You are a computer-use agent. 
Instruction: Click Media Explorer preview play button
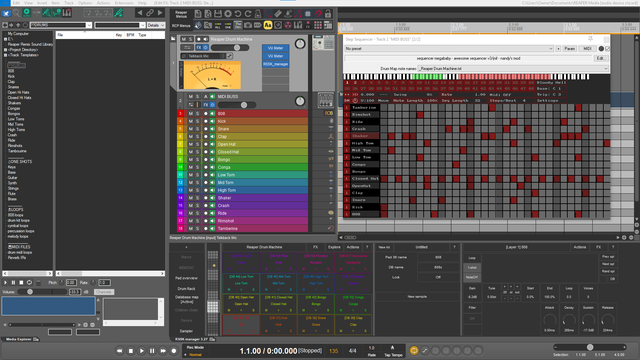(5, 282)
